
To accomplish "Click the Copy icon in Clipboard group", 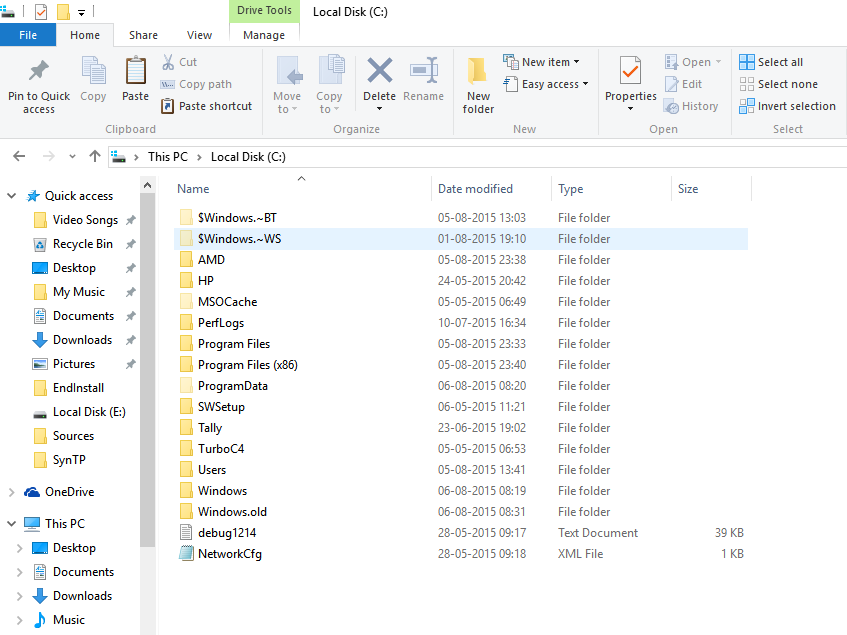I will tap(93, 71).
